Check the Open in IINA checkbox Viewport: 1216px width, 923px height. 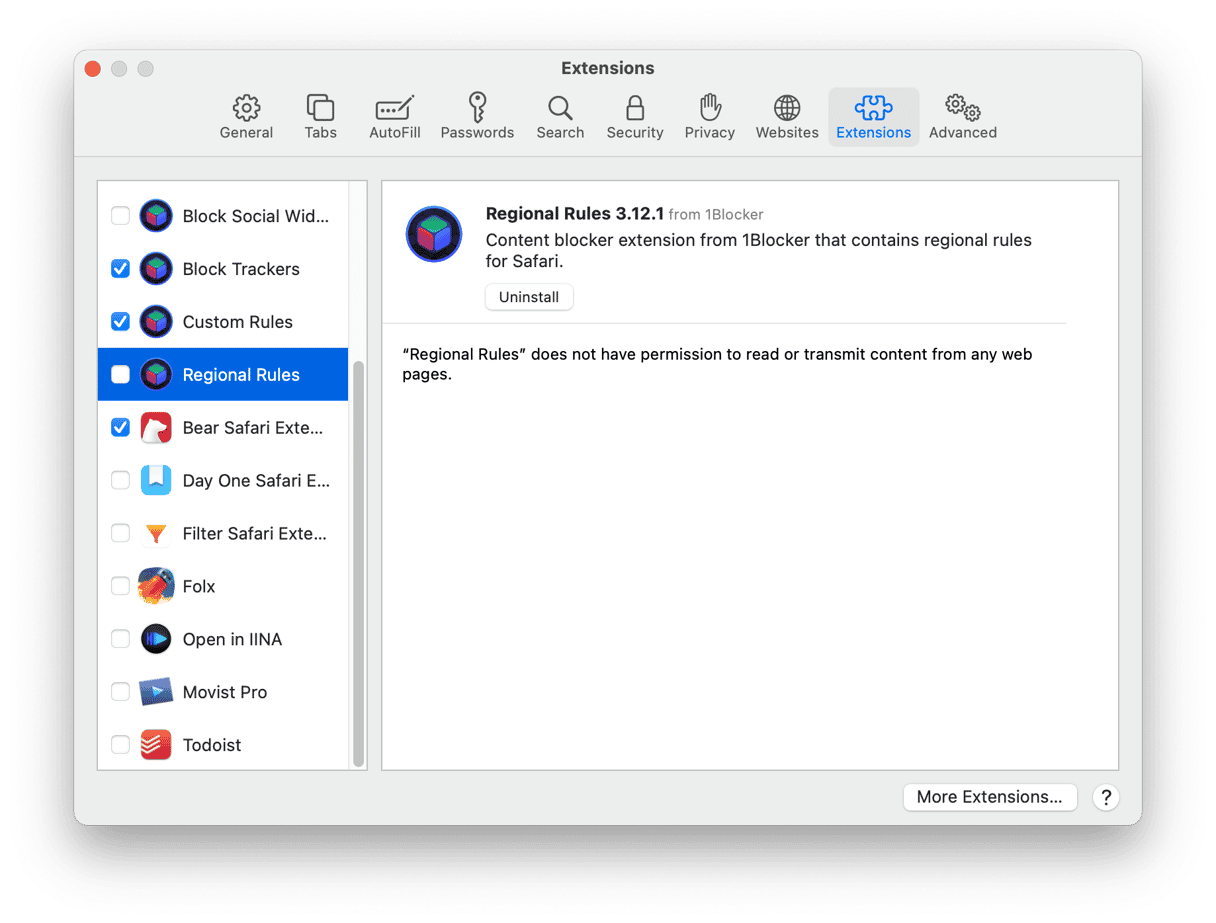(120, 639)
